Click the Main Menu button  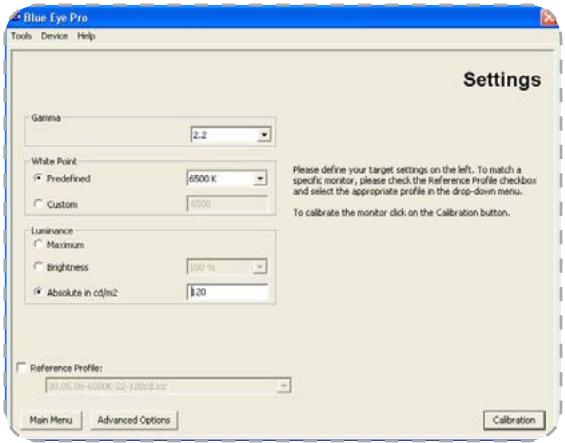point(51,420)
